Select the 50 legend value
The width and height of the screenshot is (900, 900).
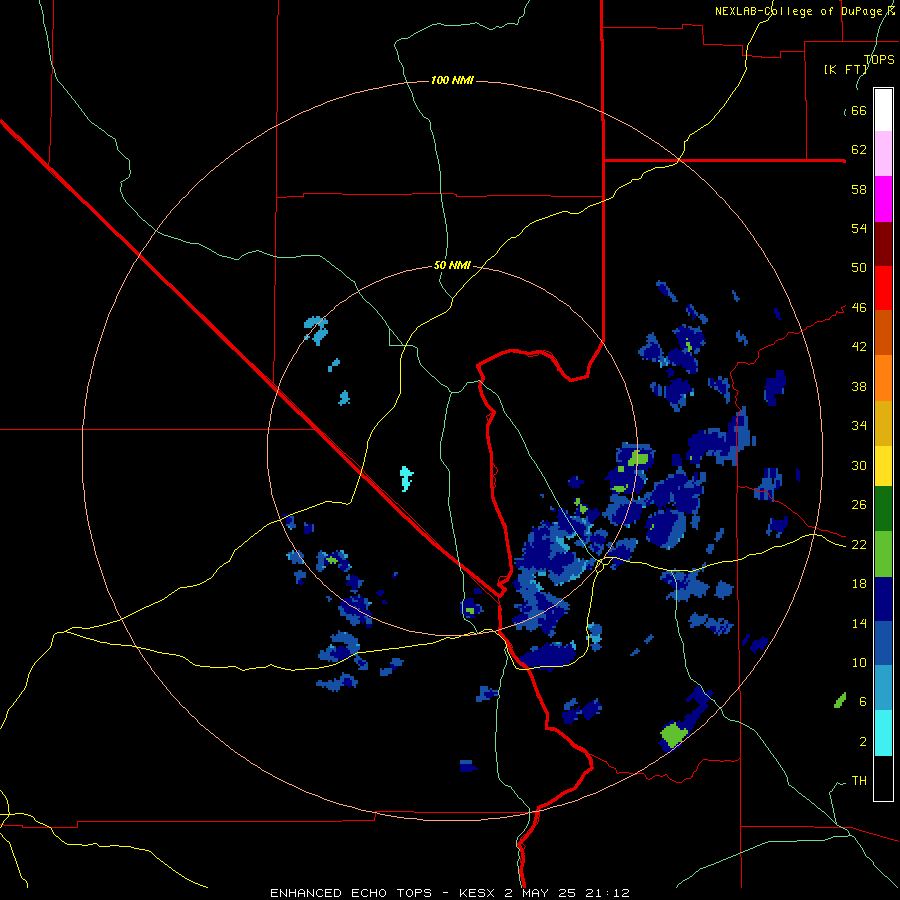pos(859,268)
